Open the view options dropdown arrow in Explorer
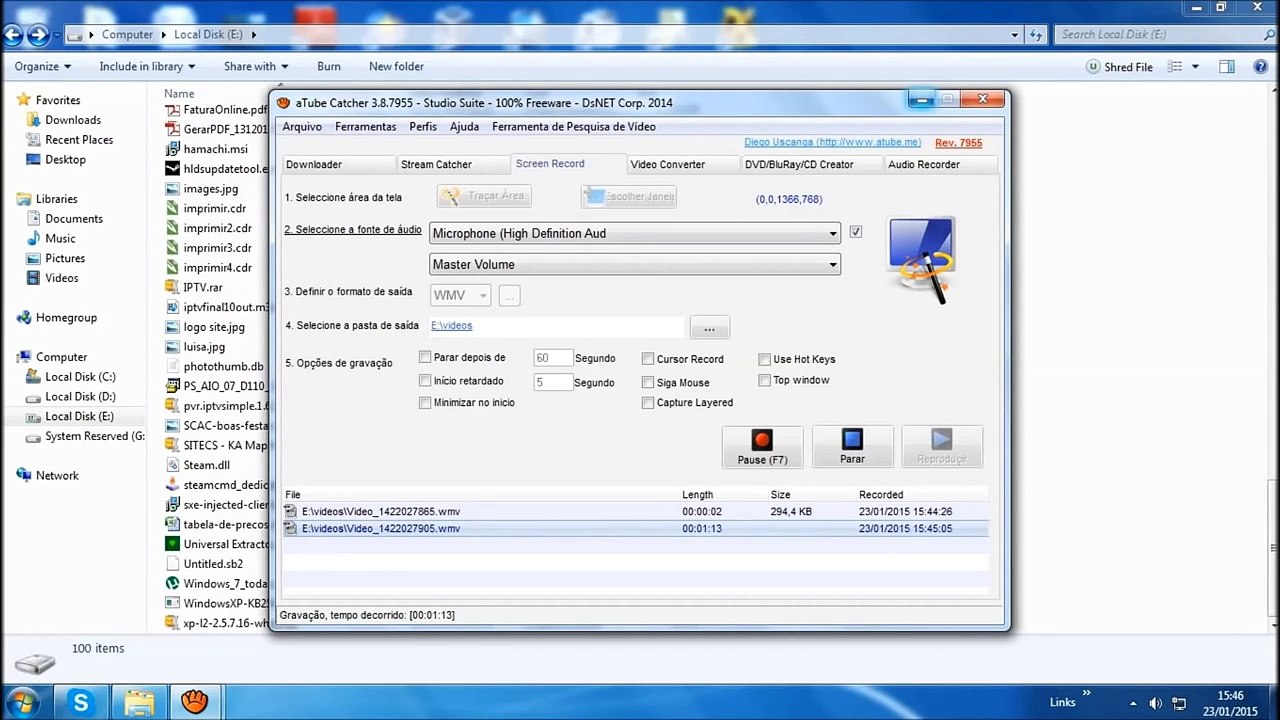This screenshot has width=1280, height=720. coord(1195,67)
